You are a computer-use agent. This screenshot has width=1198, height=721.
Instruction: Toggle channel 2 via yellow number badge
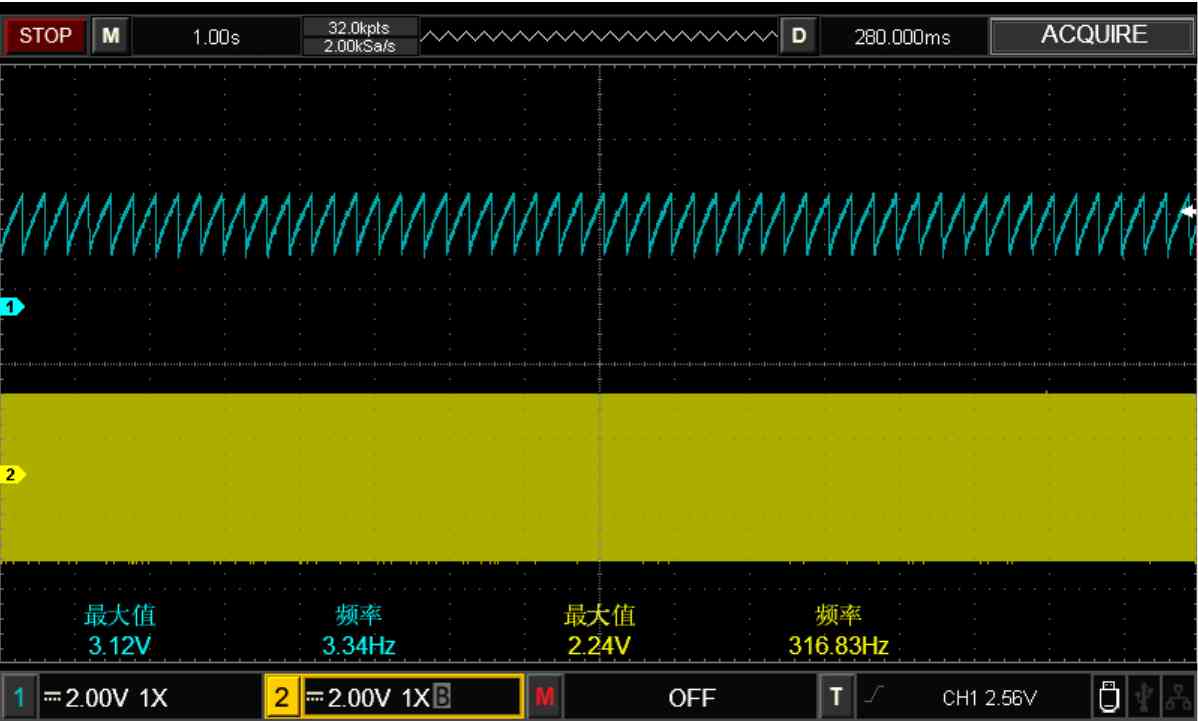coord(282,697)
